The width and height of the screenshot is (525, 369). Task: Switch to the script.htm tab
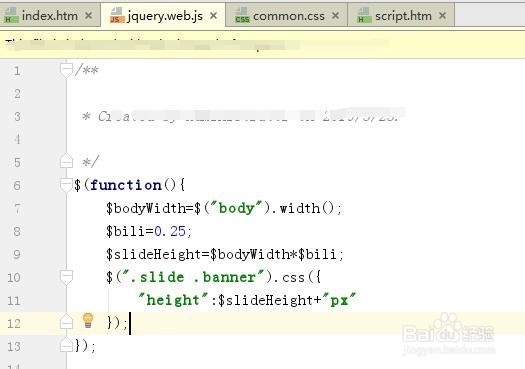[x=401, y=15]
